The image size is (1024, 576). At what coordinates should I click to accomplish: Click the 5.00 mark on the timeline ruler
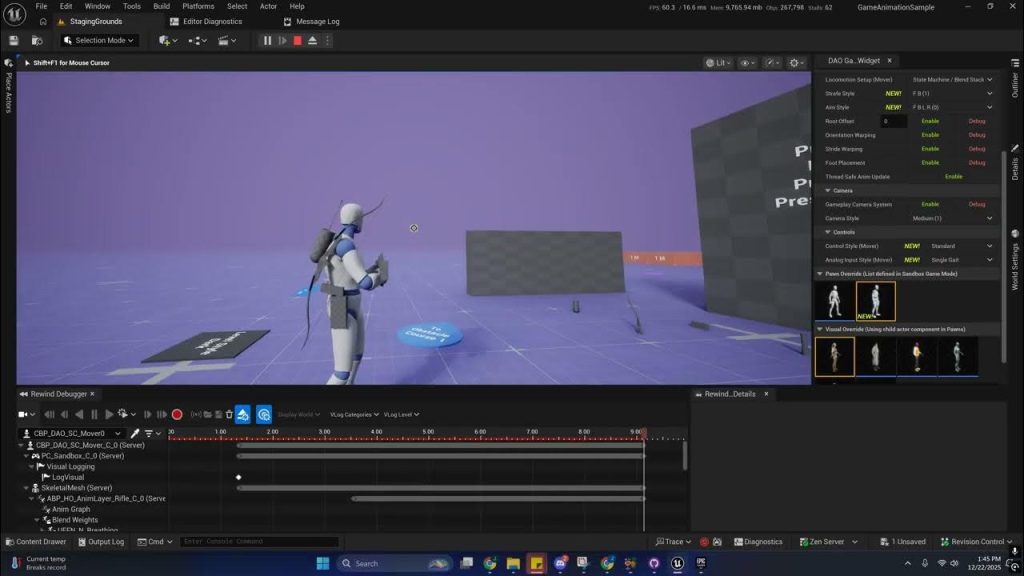pos(428,432)
